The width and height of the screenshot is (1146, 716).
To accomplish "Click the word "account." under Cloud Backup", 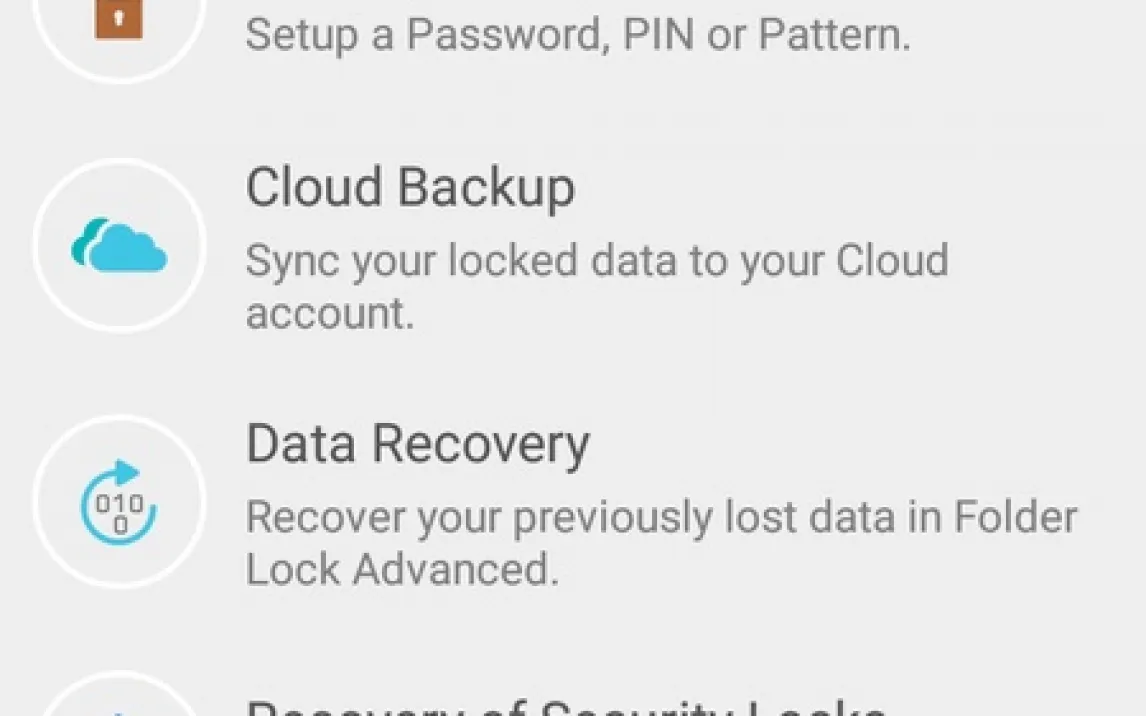I will click(x=329, y=313).
